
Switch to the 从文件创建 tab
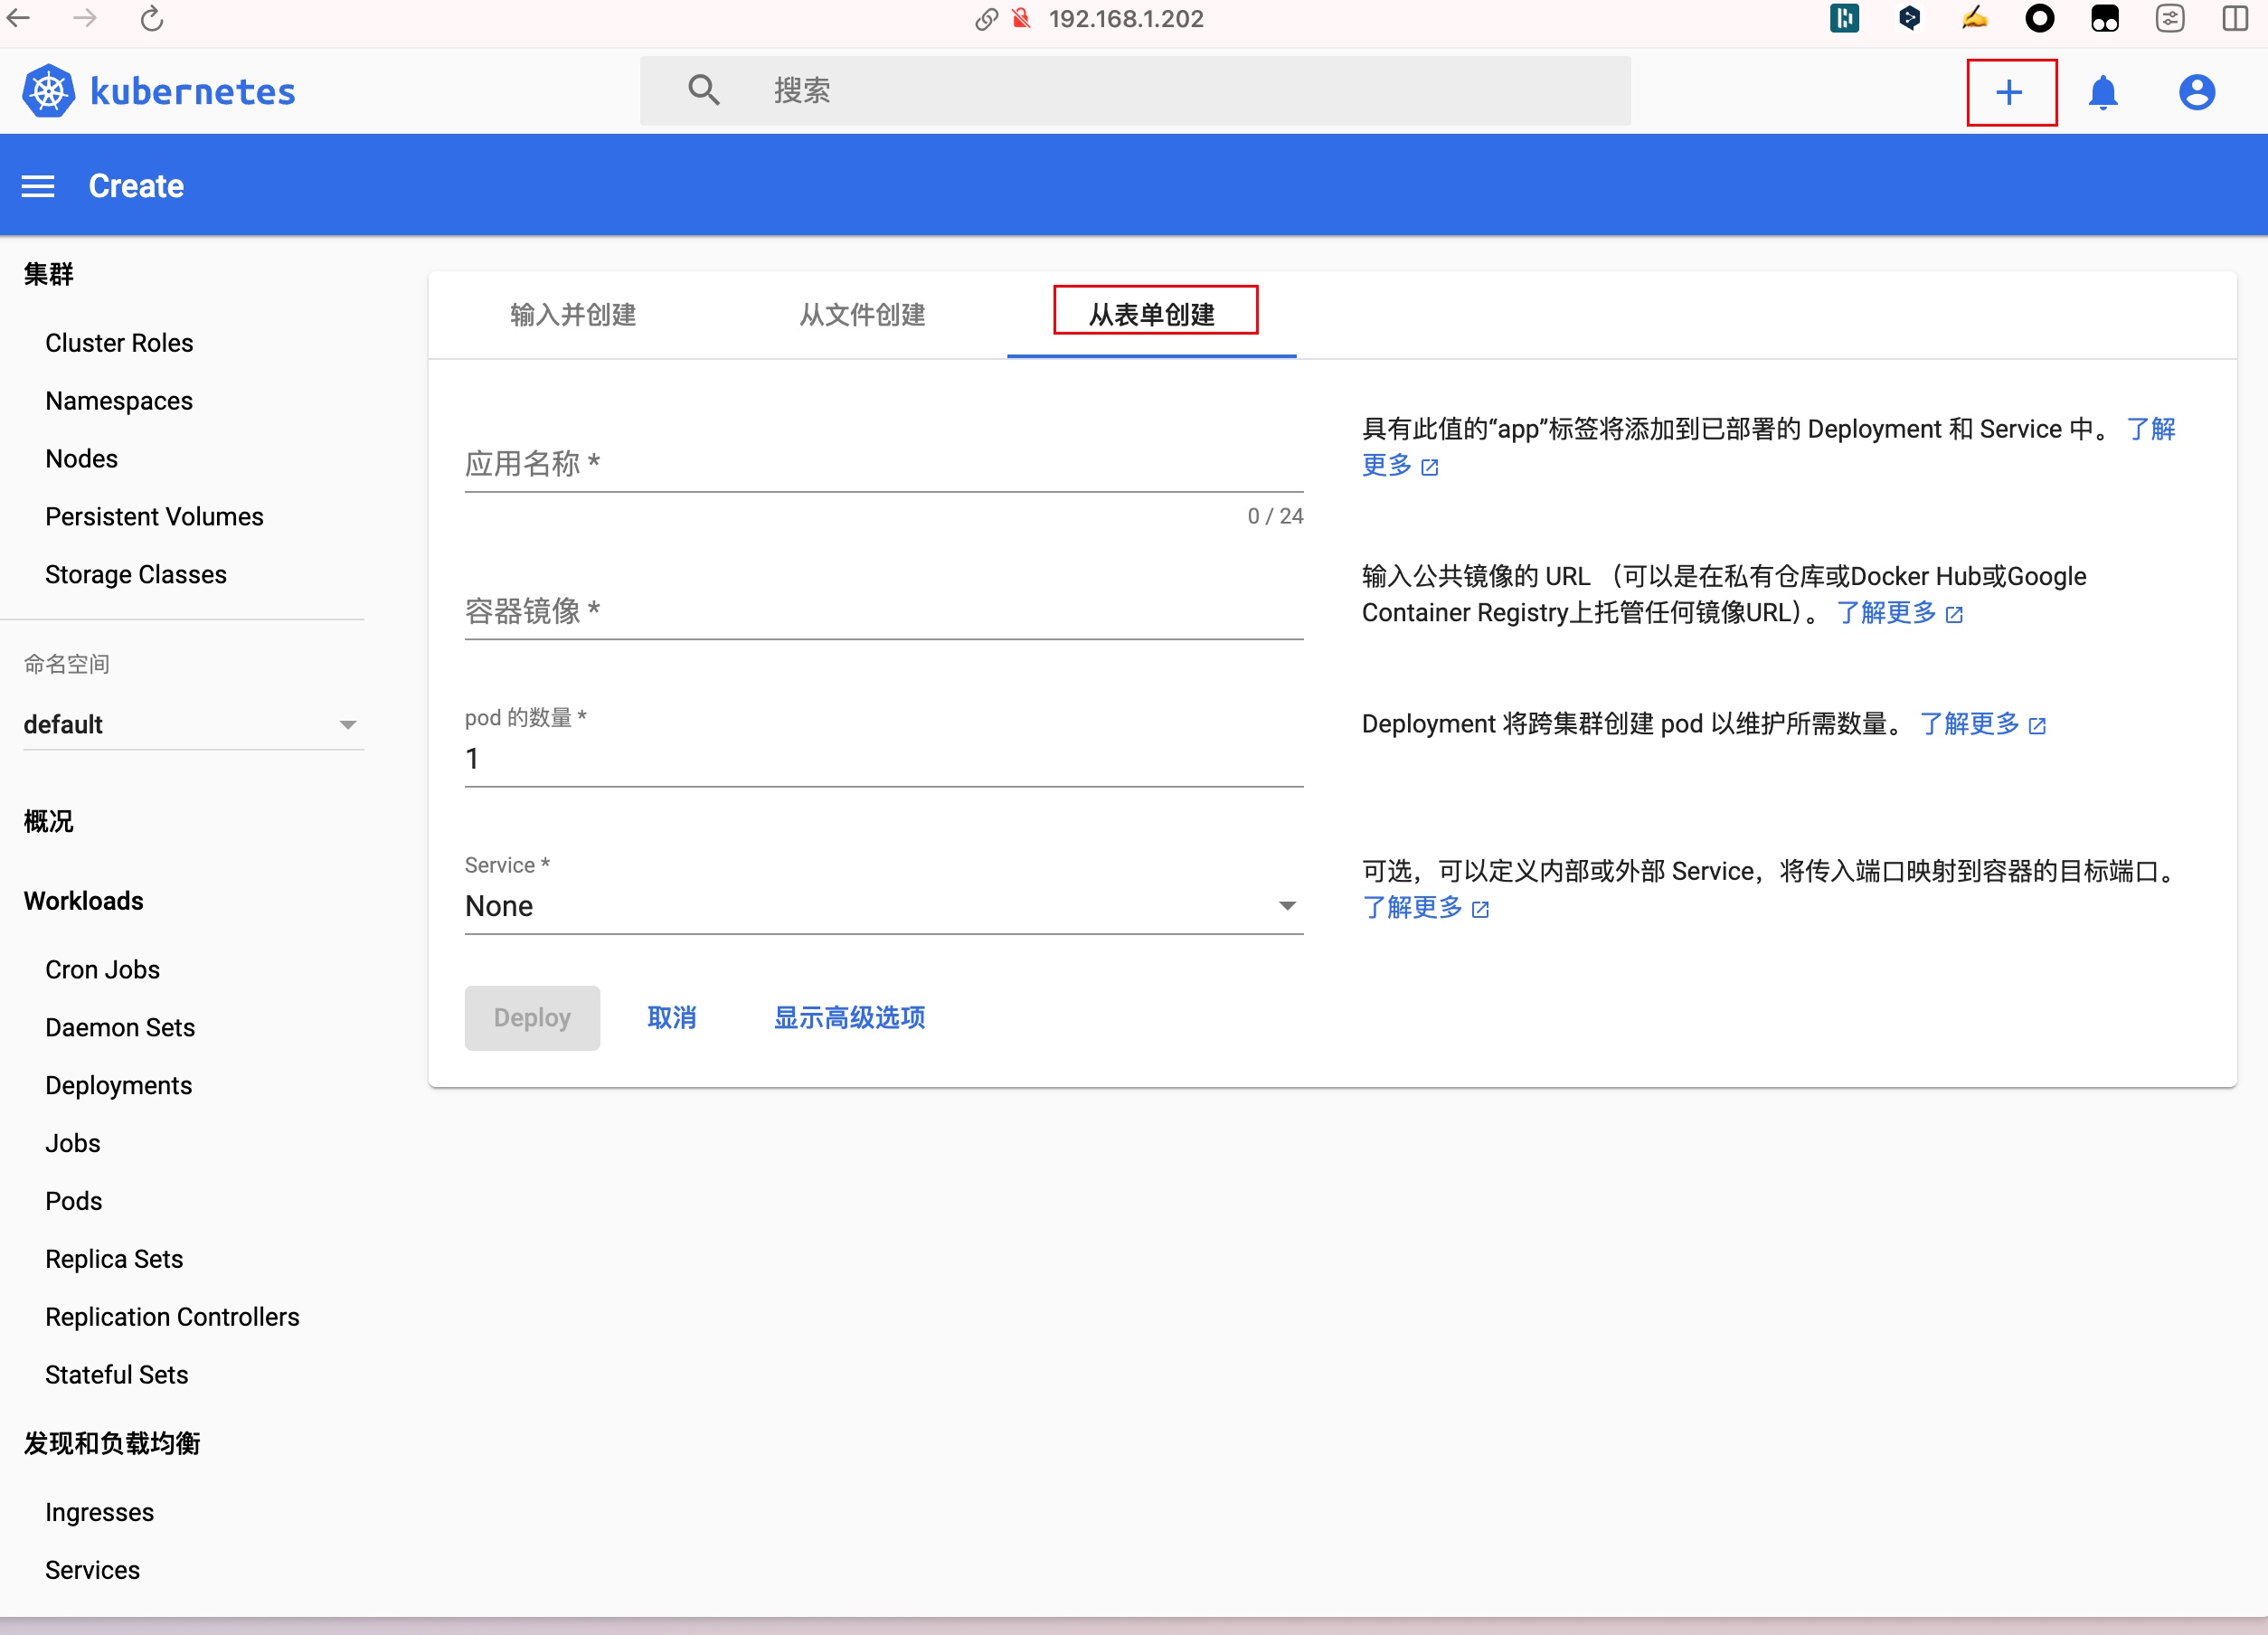[862, 315]
